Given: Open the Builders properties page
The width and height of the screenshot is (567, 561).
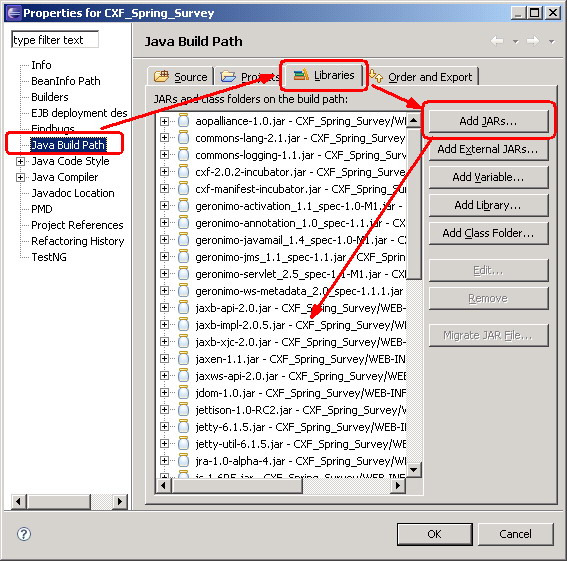Looking at the screenshot, I should pyautogui.click(x=50, y=97).
